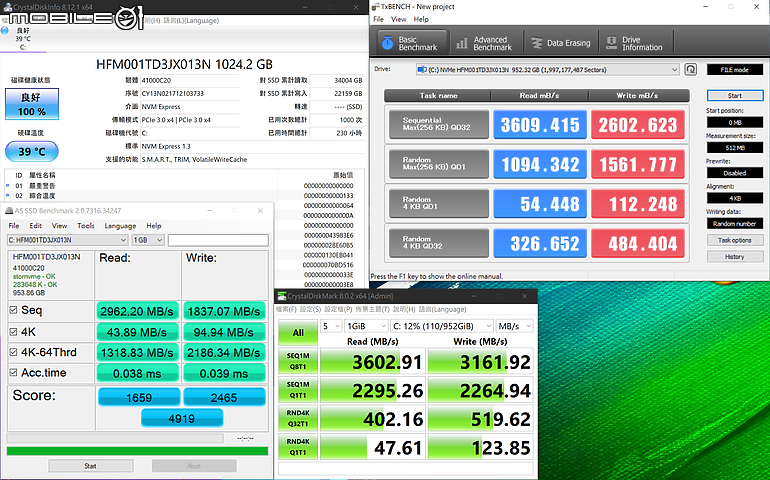This screenshot has width=770, height=480.
Task: Open TxBENCH View menu
Action: pos(398,19)
